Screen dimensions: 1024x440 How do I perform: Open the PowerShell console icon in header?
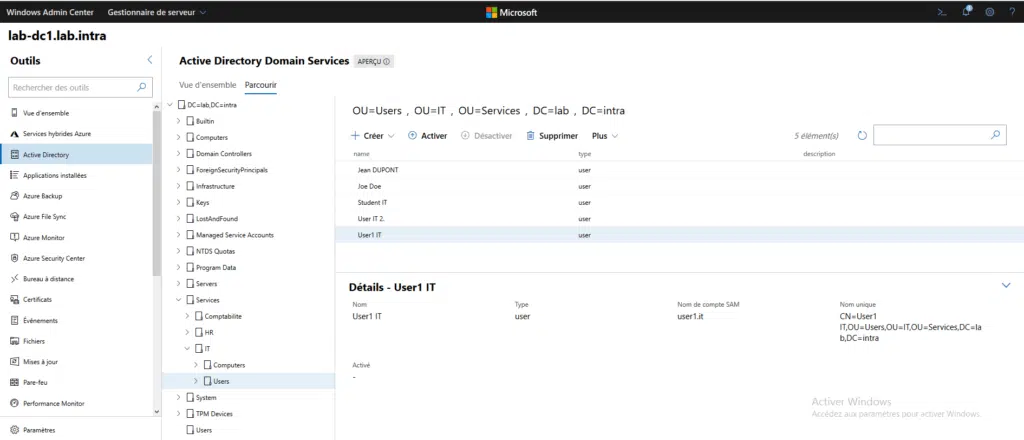pyautogui.click(x=942, y=12)
